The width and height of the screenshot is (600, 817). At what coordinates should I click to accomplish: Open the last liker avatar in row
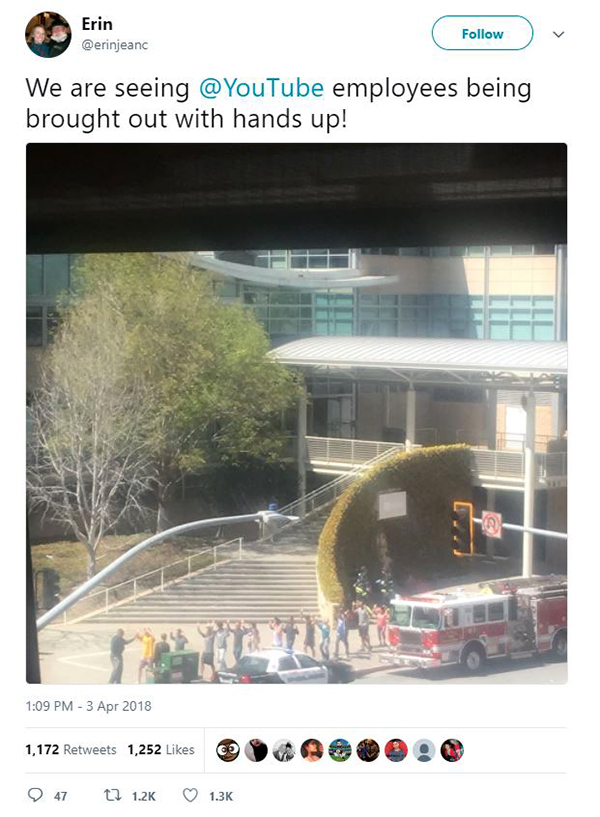point(452,750)
